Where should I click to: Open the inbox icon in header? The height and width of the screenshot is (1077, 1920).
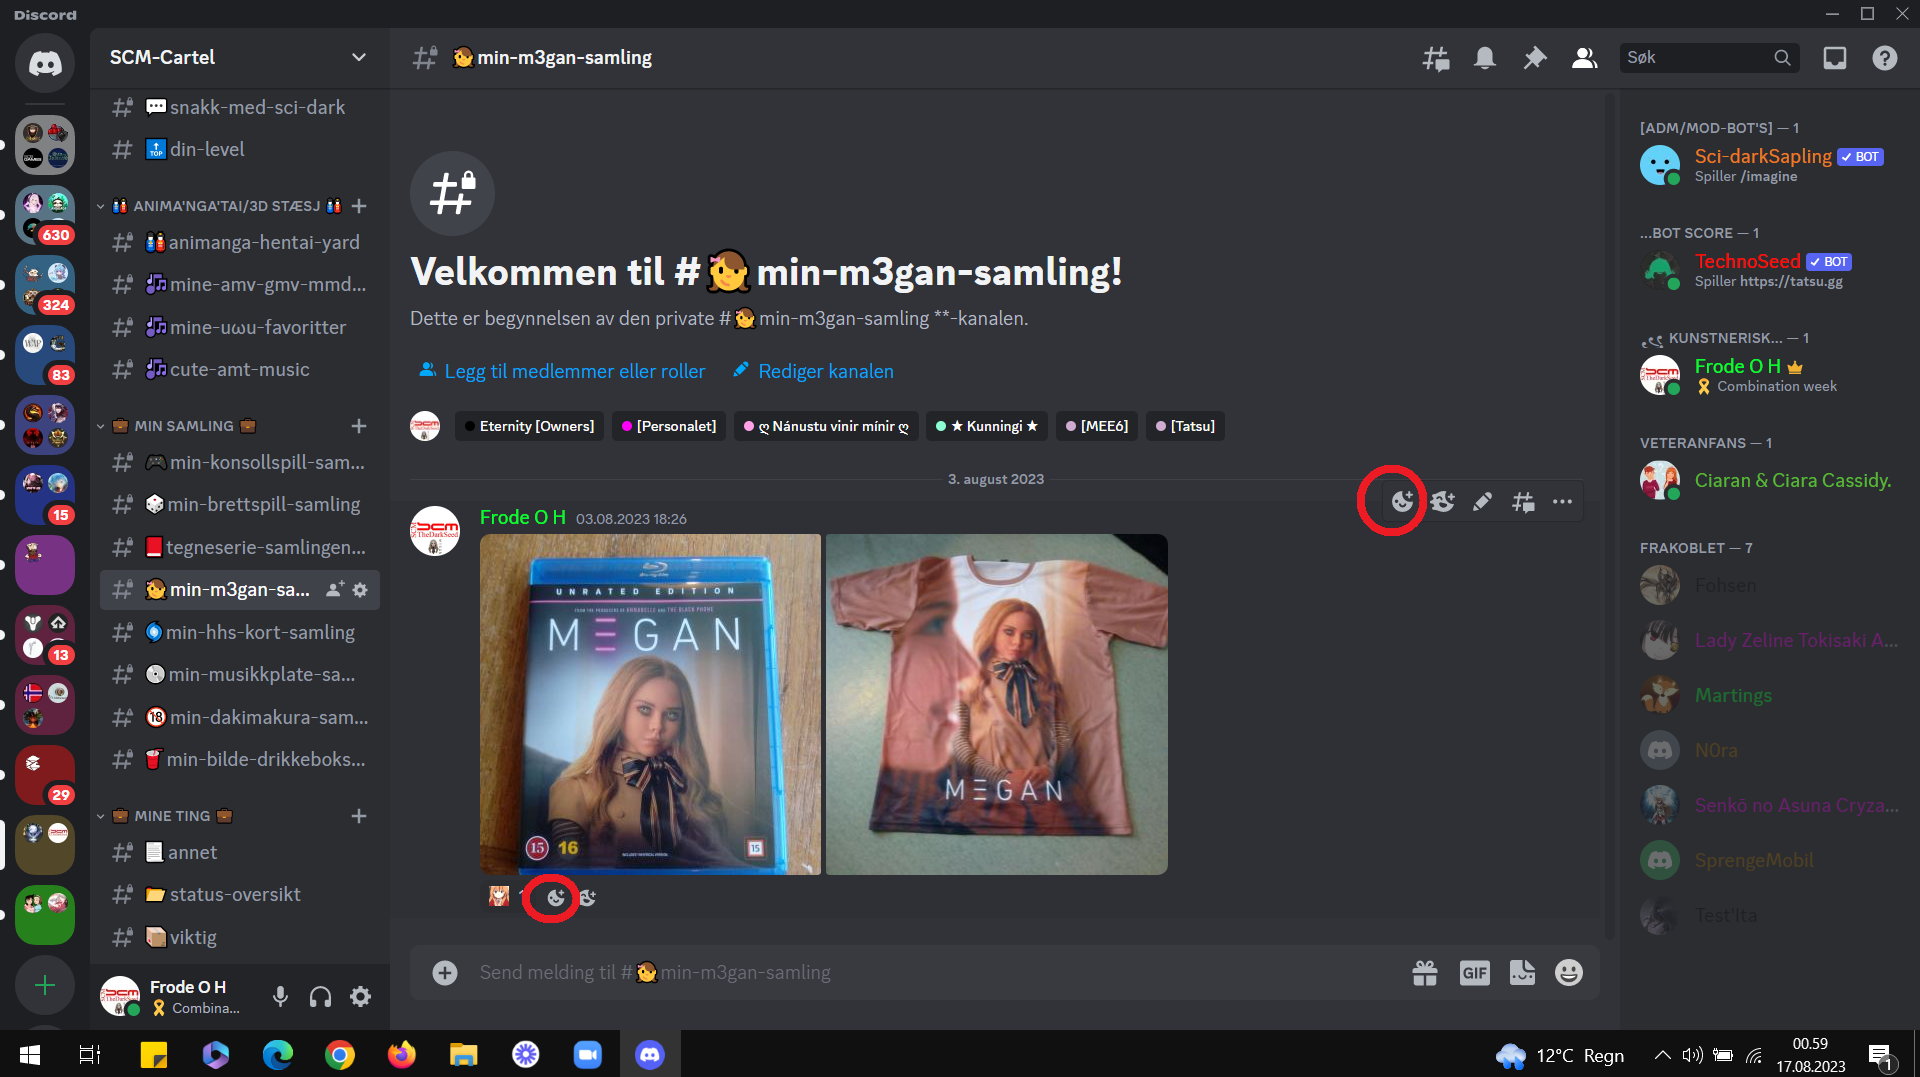click(x=1835, y=58)
